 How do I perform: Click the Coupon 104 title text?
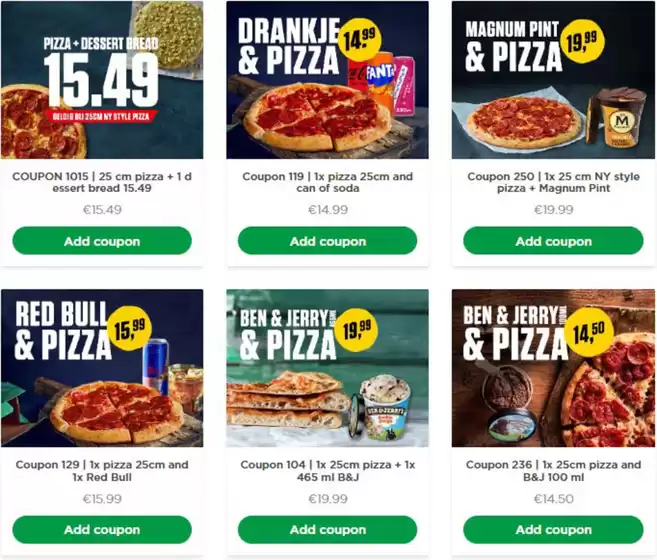(328, 471)
